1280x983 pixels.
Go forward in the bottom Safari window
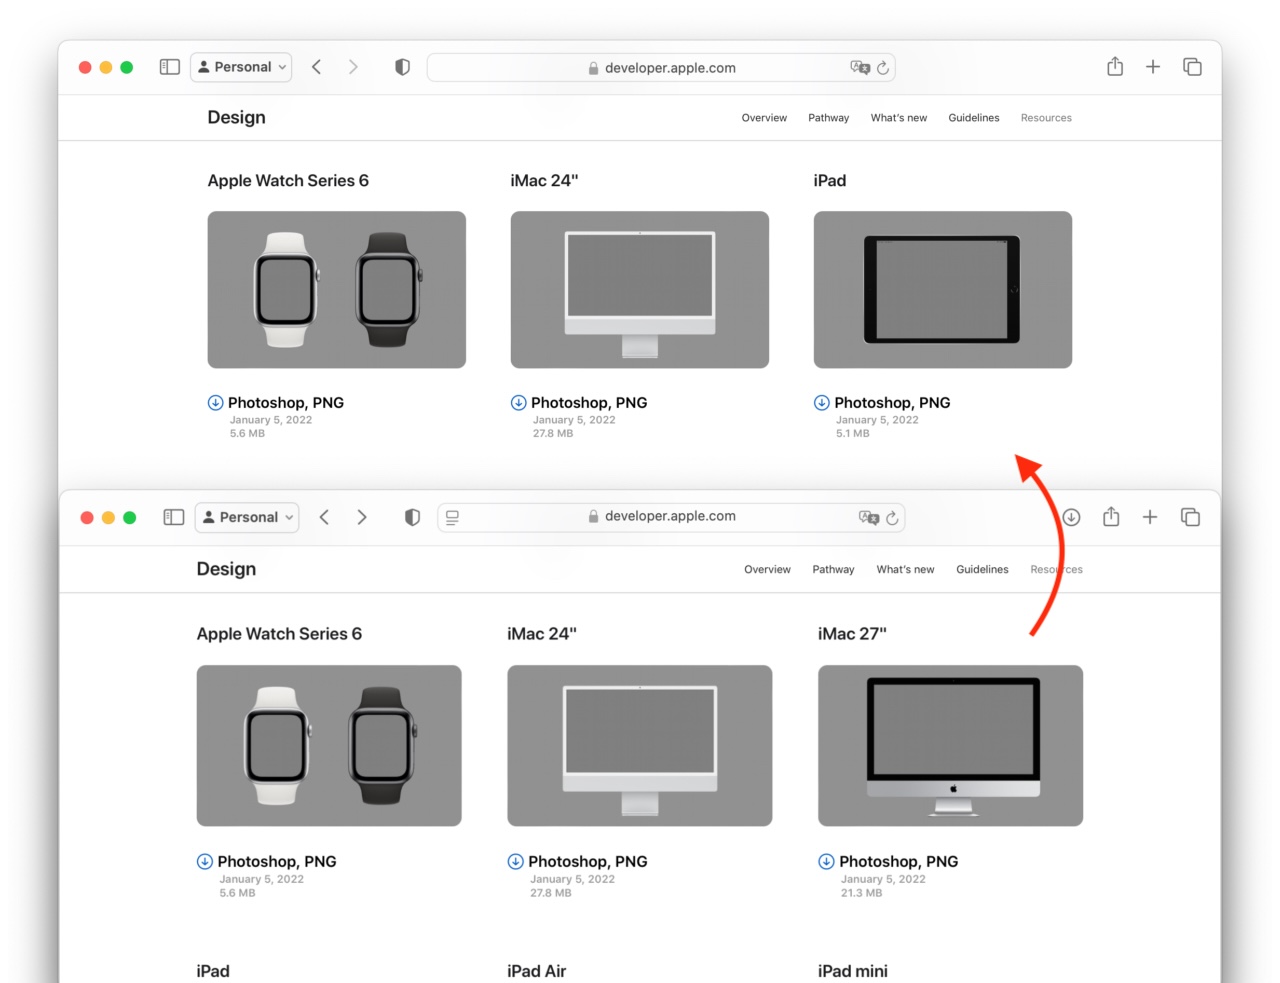362,517
